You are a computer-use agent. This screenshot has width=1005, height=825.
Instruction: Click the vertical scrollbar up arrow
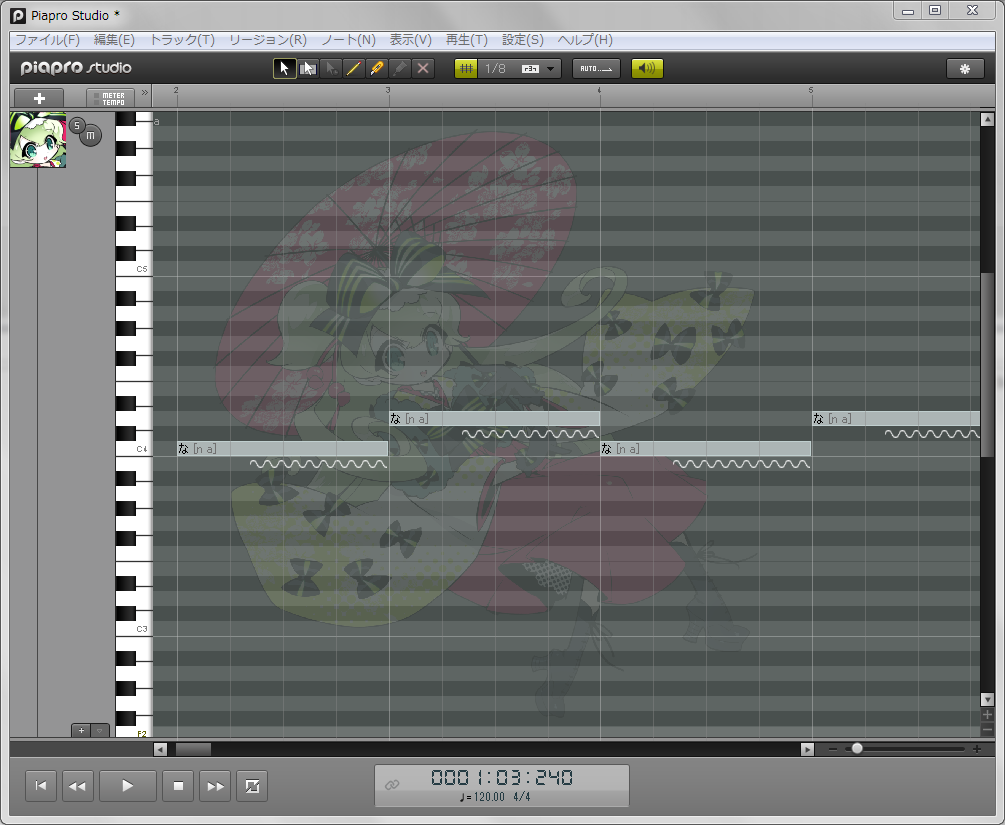pyautogui.click(x=987, y=119)
